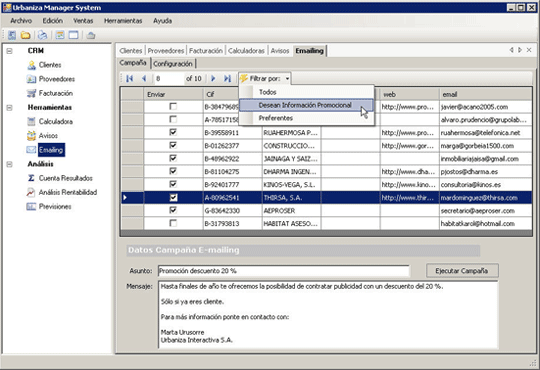Viewport: 540px width, 370px height.
Task: Switch to the Configuración sub-tab
Action: click(173, 64)
